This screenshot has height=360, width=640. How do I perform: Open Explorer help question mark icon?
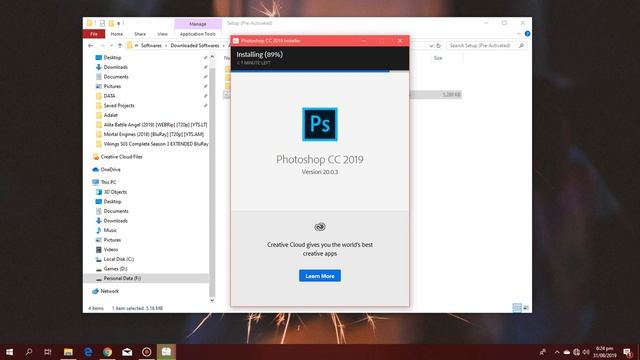527,34
